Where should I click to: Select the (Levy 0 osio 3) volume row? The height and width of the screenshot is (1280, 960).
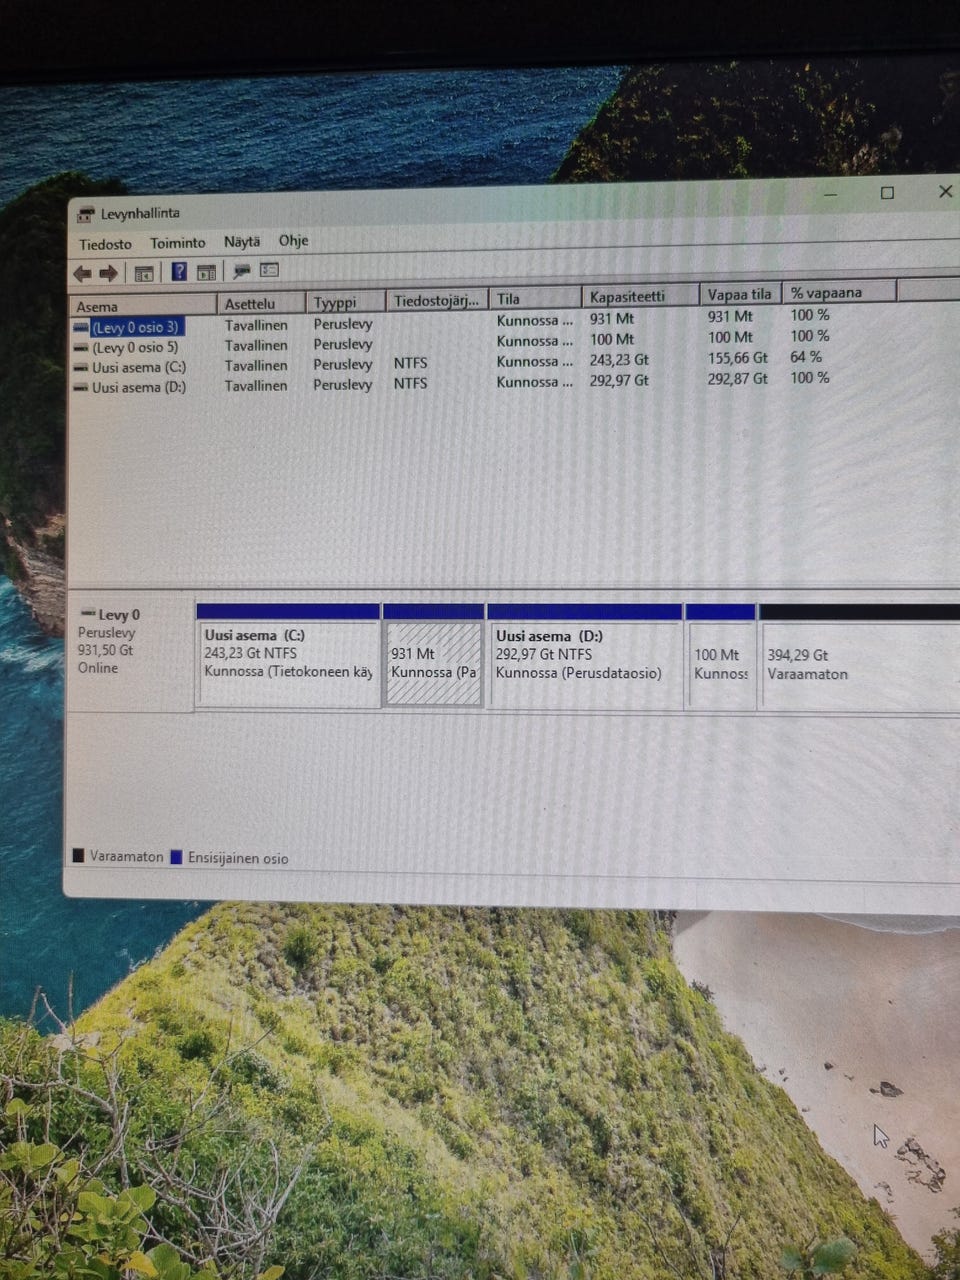click(450, 322)
